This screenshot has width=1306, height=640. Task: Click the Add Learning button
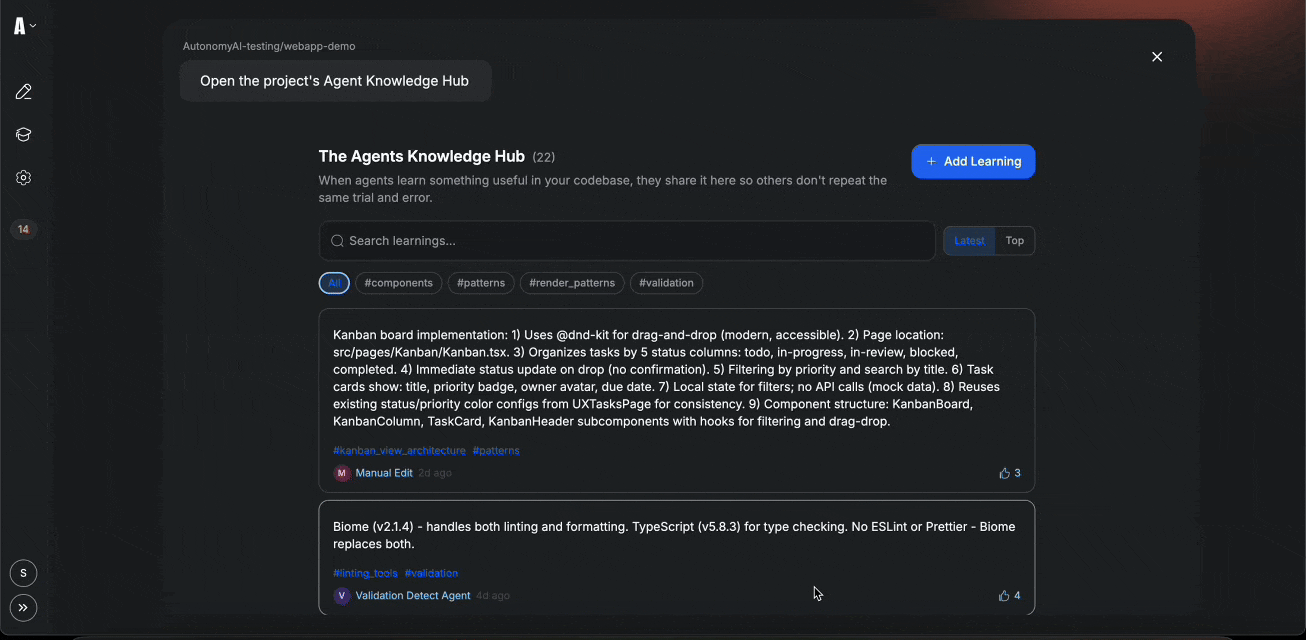point(973,161)
